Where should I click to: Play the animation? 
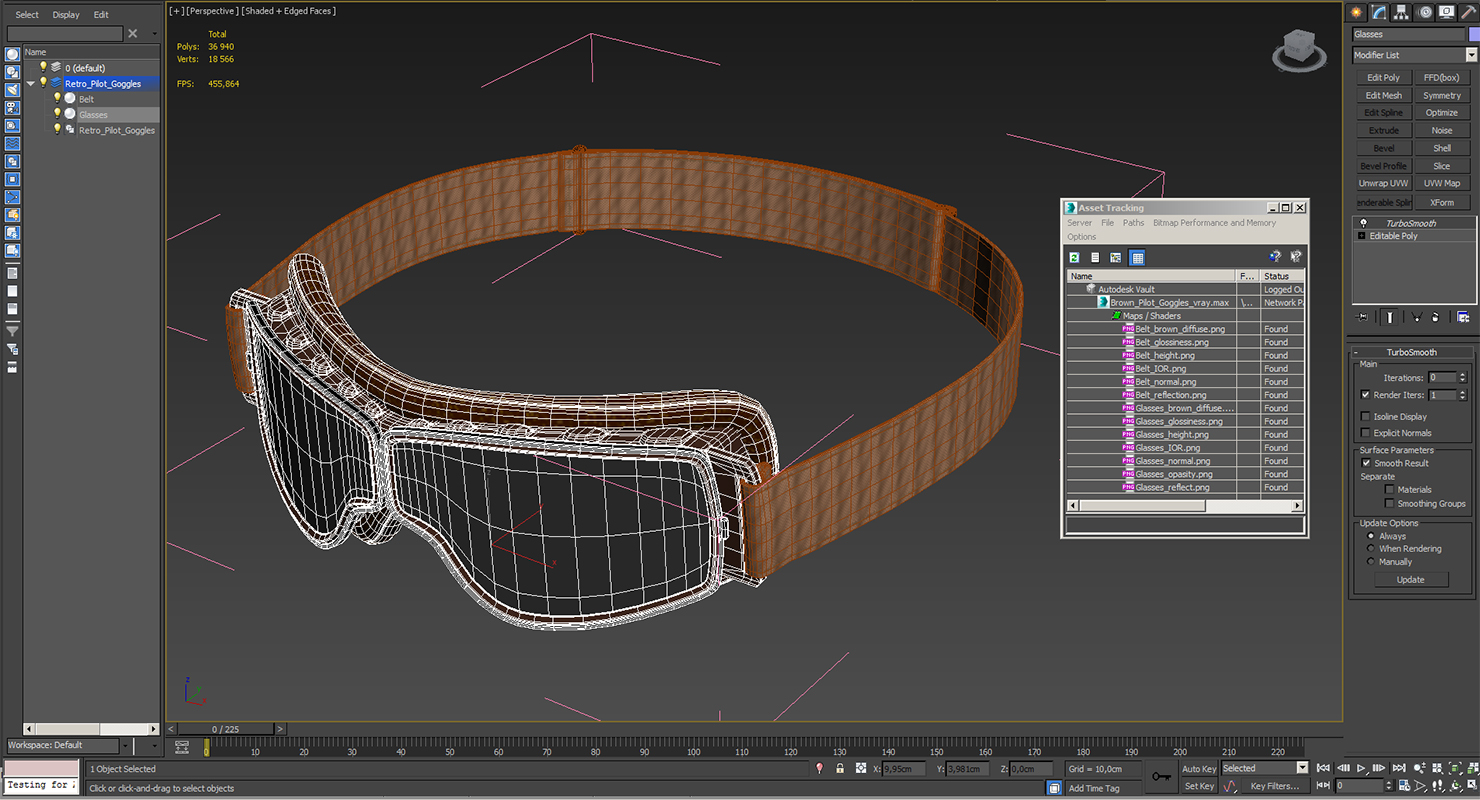[1361, 768]
